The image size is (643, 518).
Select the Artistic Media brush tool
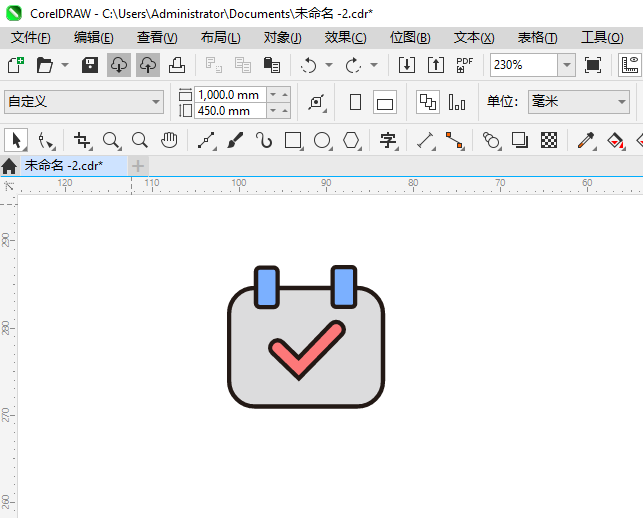235,140
